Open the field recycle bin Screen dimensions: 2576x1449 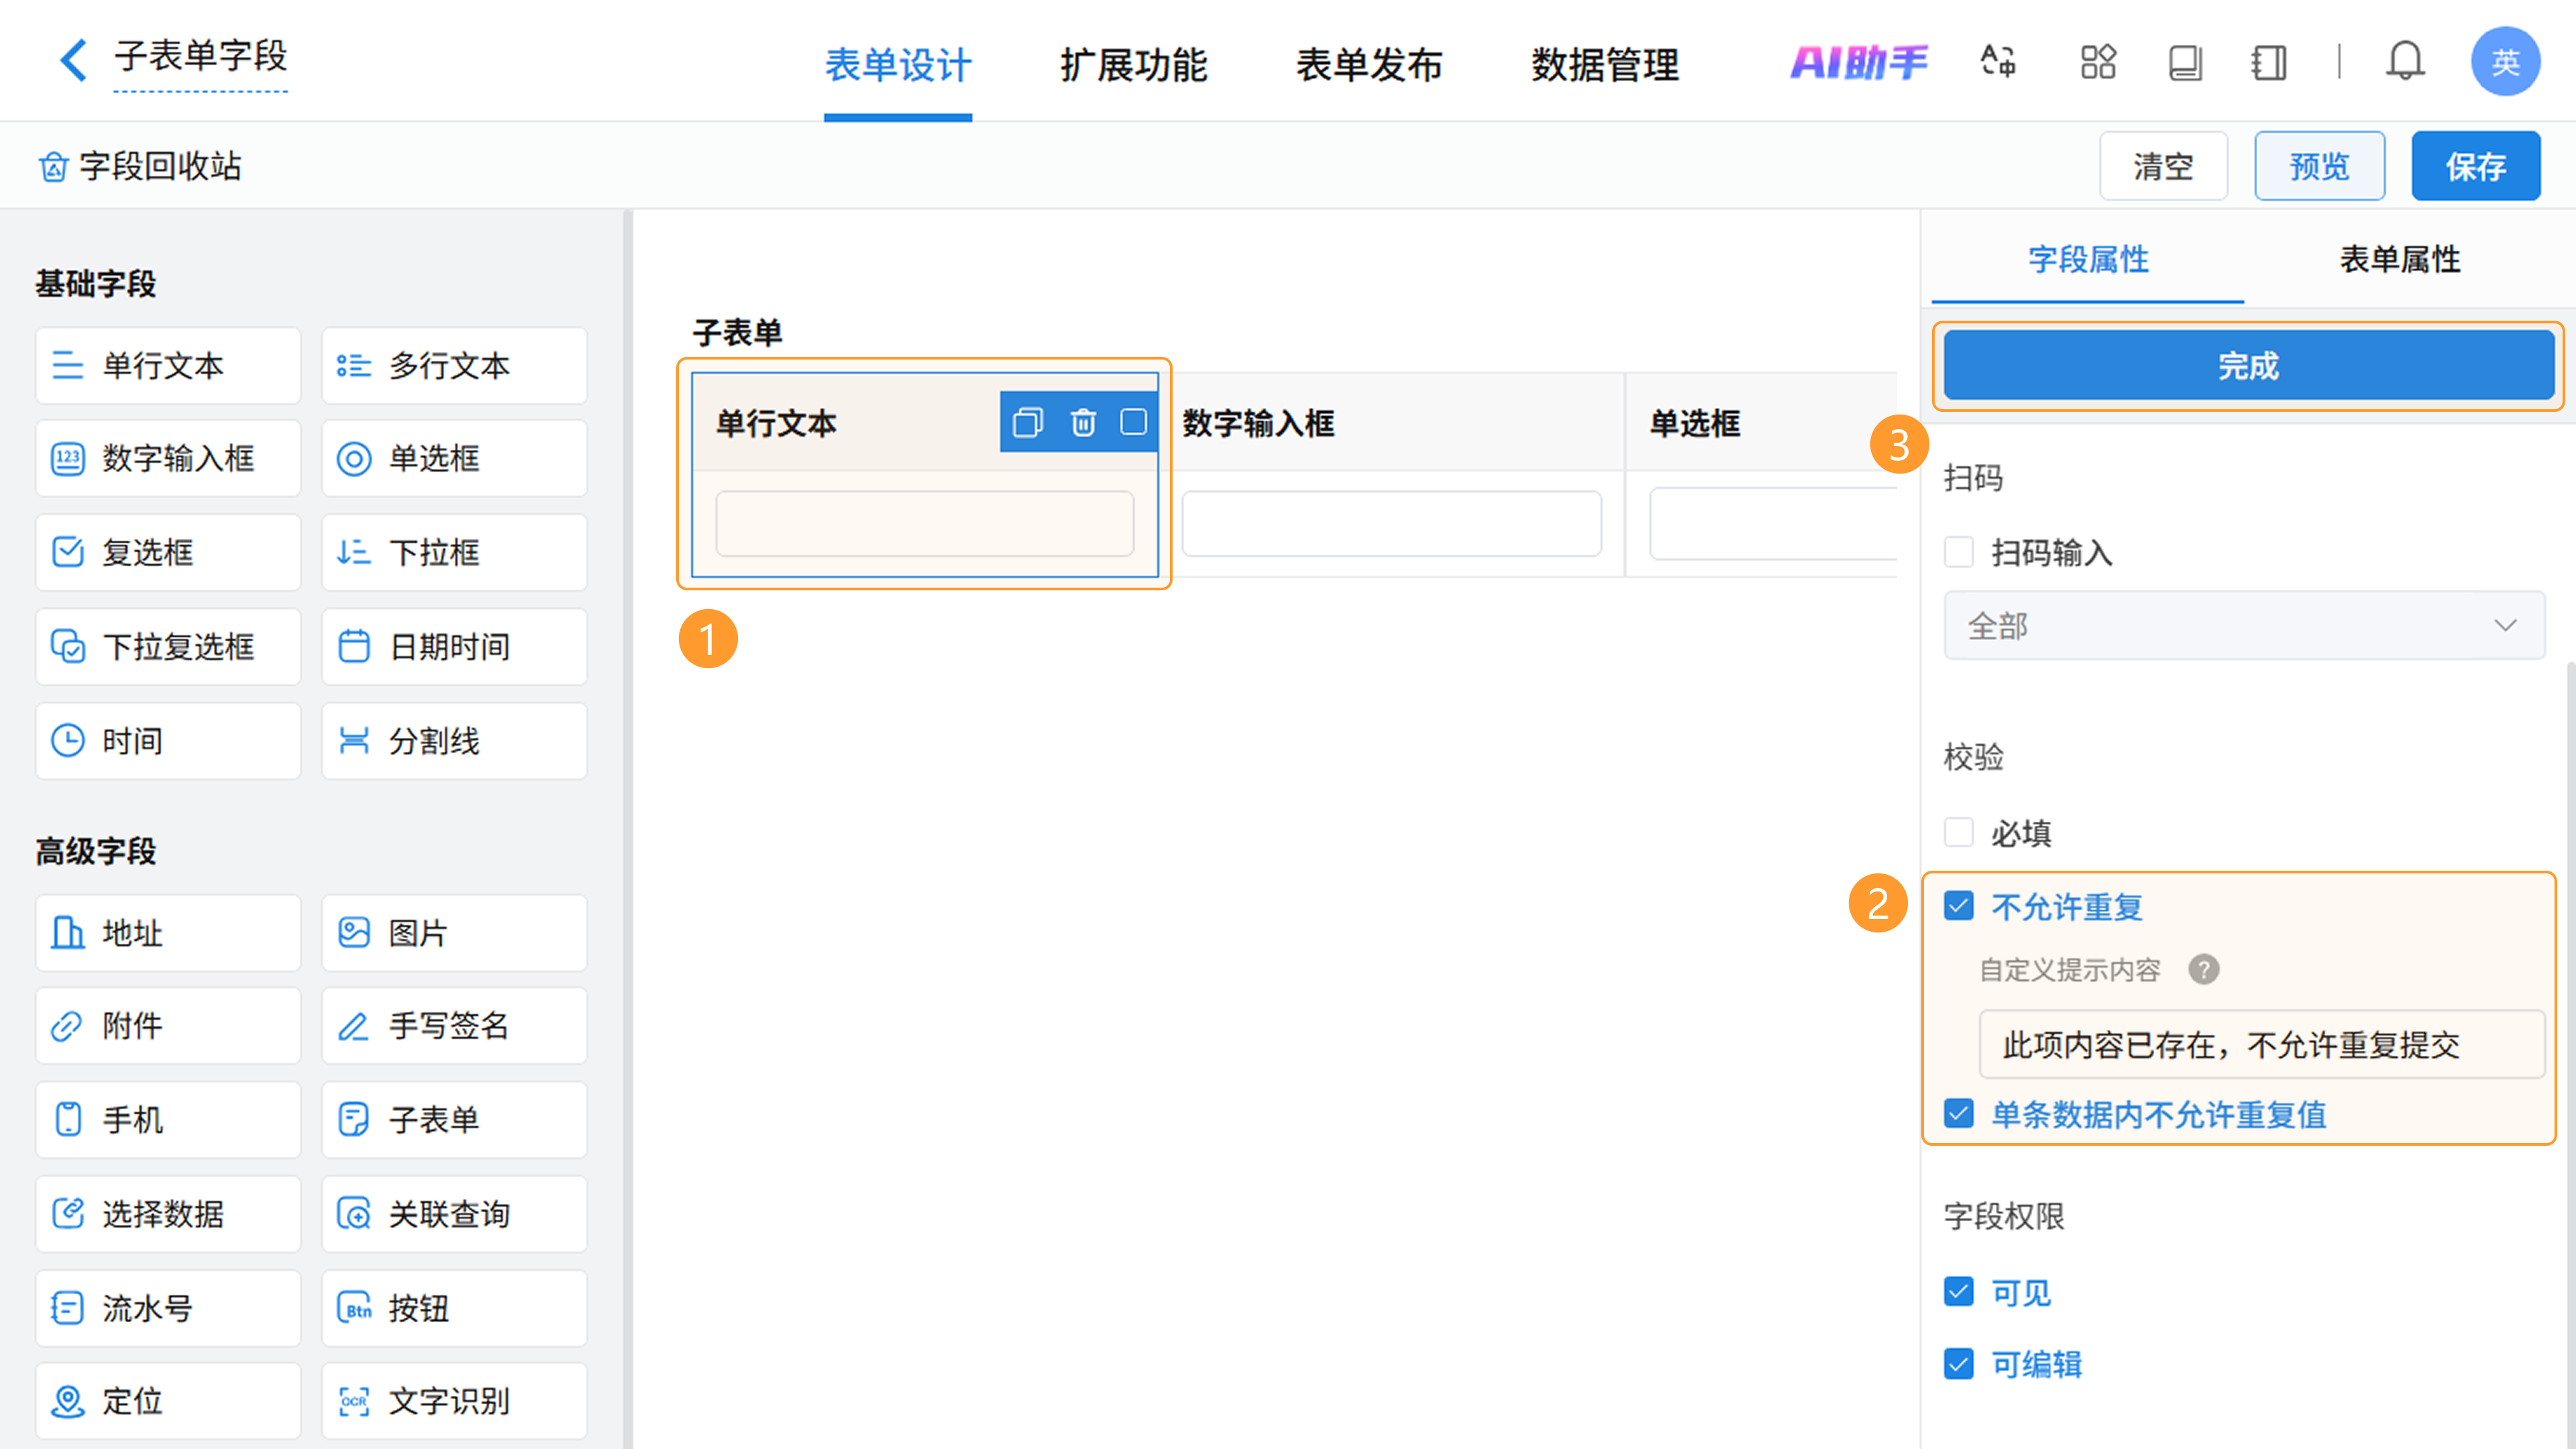coord(140,166)
